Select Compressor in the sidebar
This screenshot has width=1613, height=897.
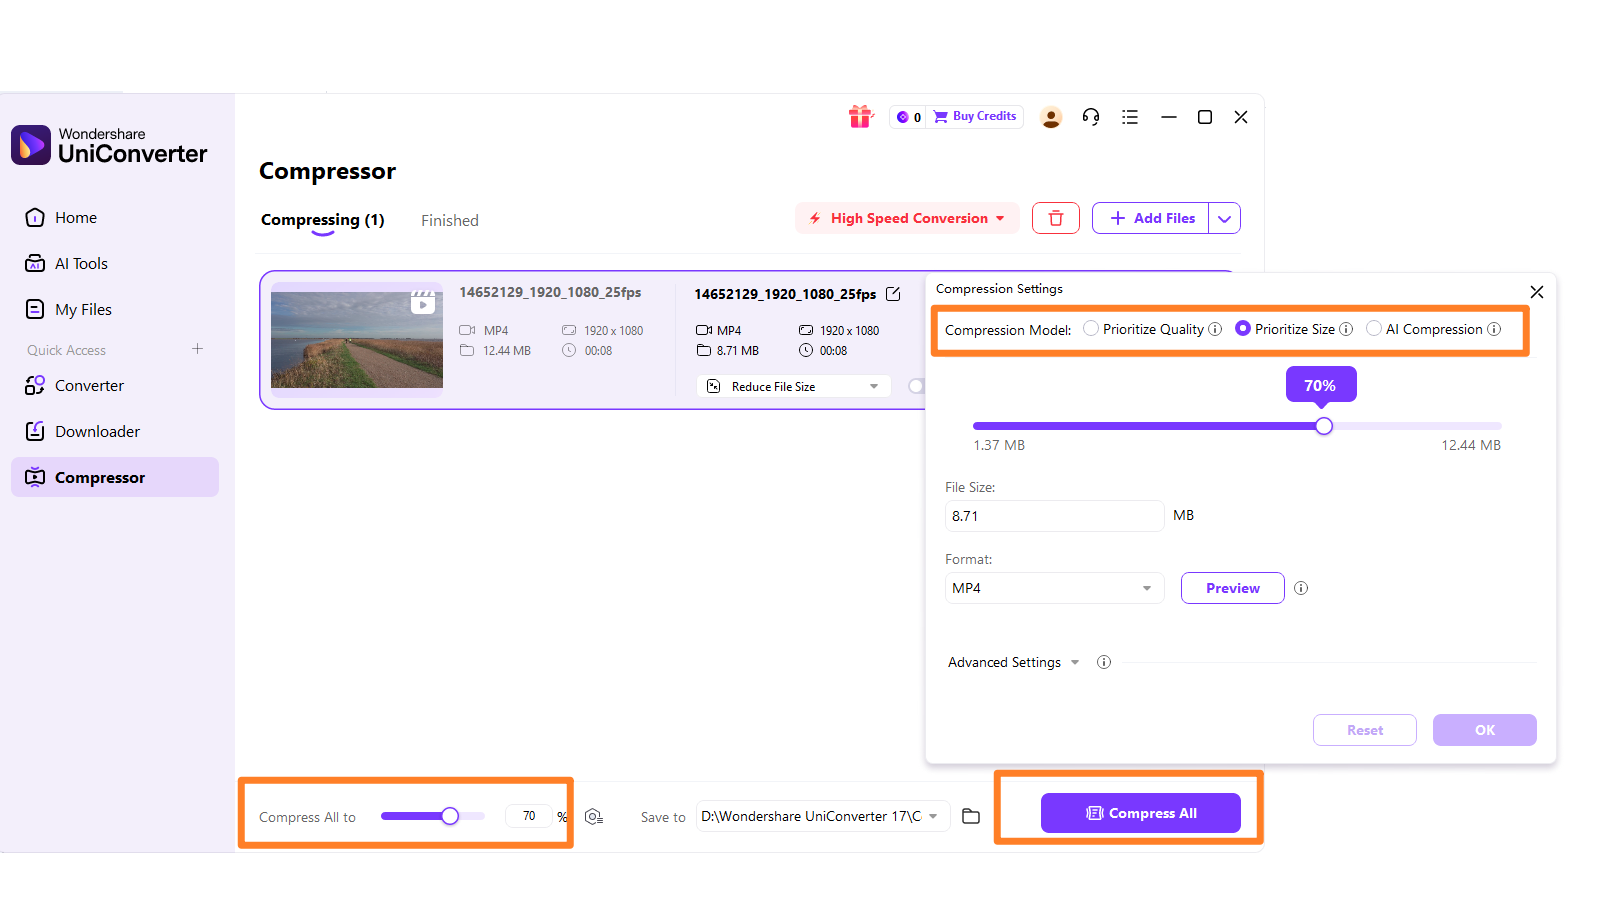[x=115, y=477]
